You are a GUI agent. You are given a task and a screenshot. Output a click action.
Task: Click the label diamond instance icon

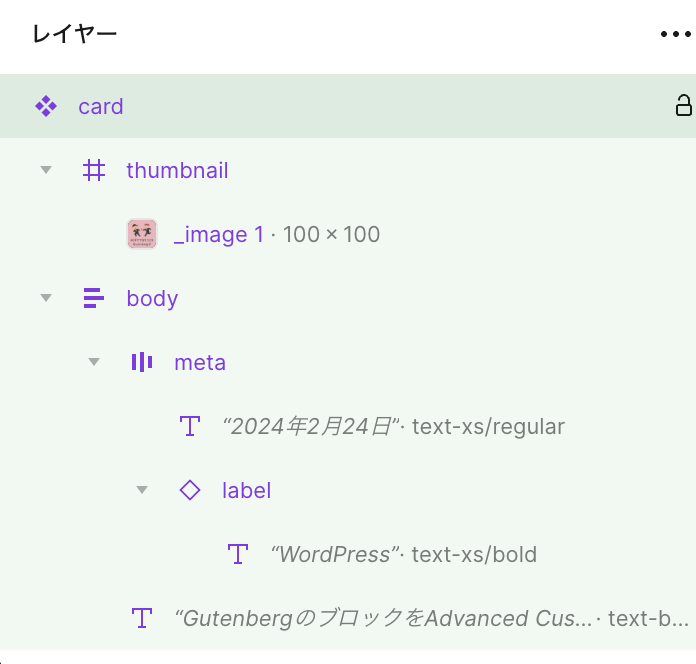[190, 490]
